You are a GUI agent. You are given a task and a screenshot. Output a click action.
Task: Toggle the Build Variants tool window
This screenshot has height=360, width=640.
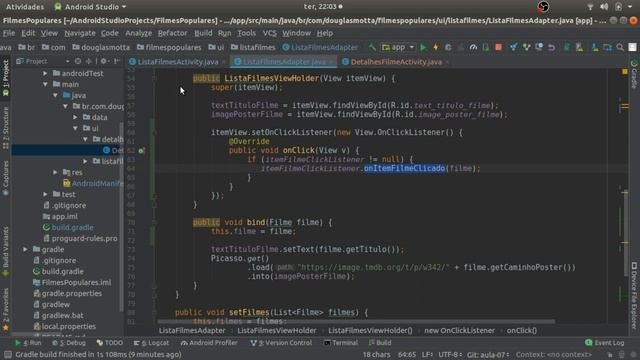tap(6, 252)
